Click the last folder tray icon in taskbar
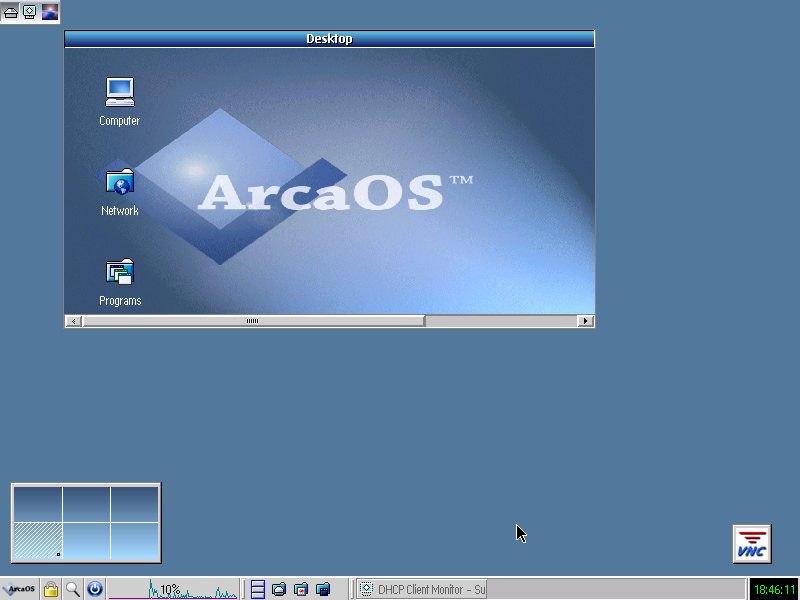This screenshot has width=800, height=600. 323,589
